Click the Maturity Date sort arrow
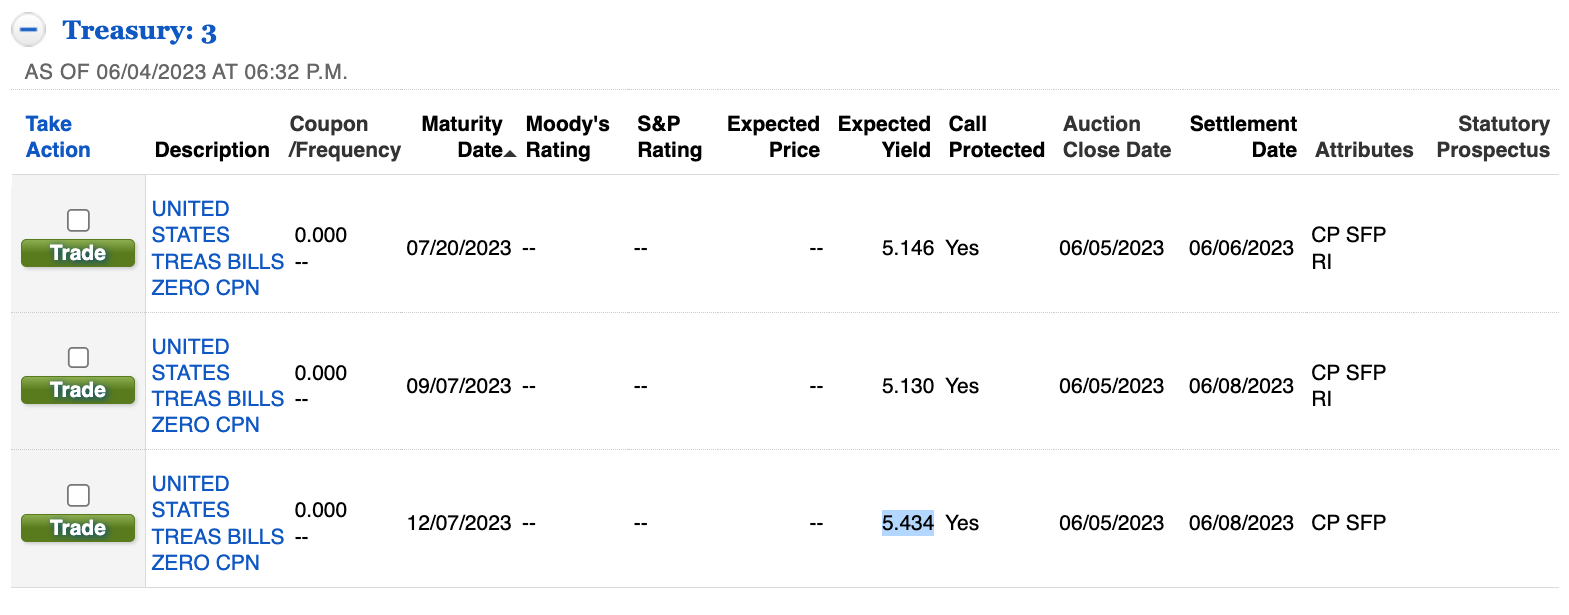The height and width of the screenshot is (615, 1569). (510, 153)
